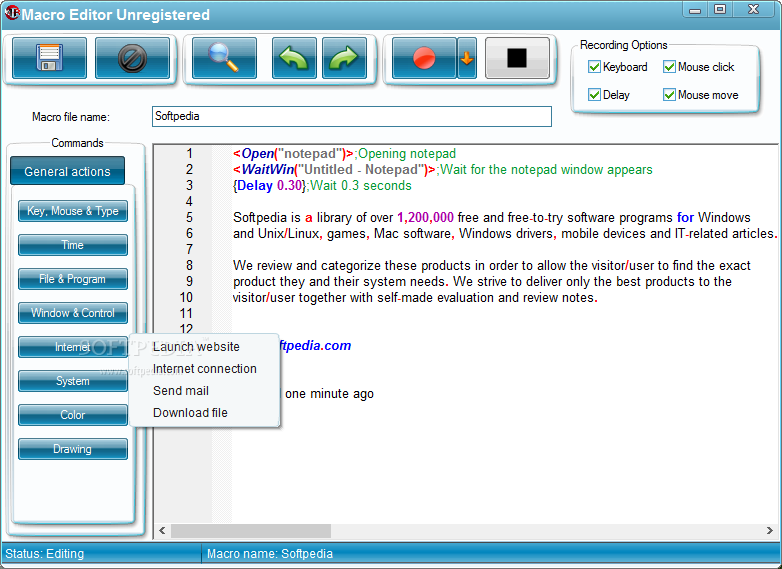Maximize the Macro Editor window
The height and width of the screenshot is (569, 782).
point(720,9)
